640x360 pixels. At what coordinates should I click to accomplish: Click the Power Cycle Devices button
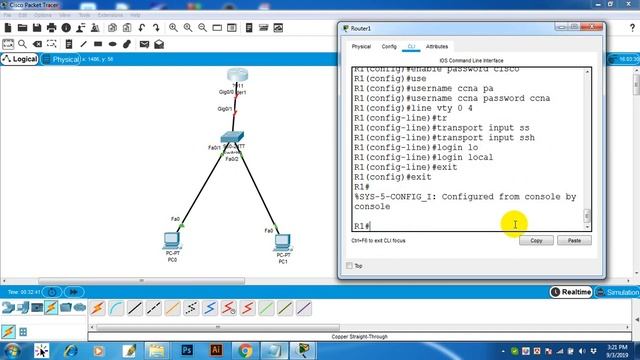[x=52, y=292]
